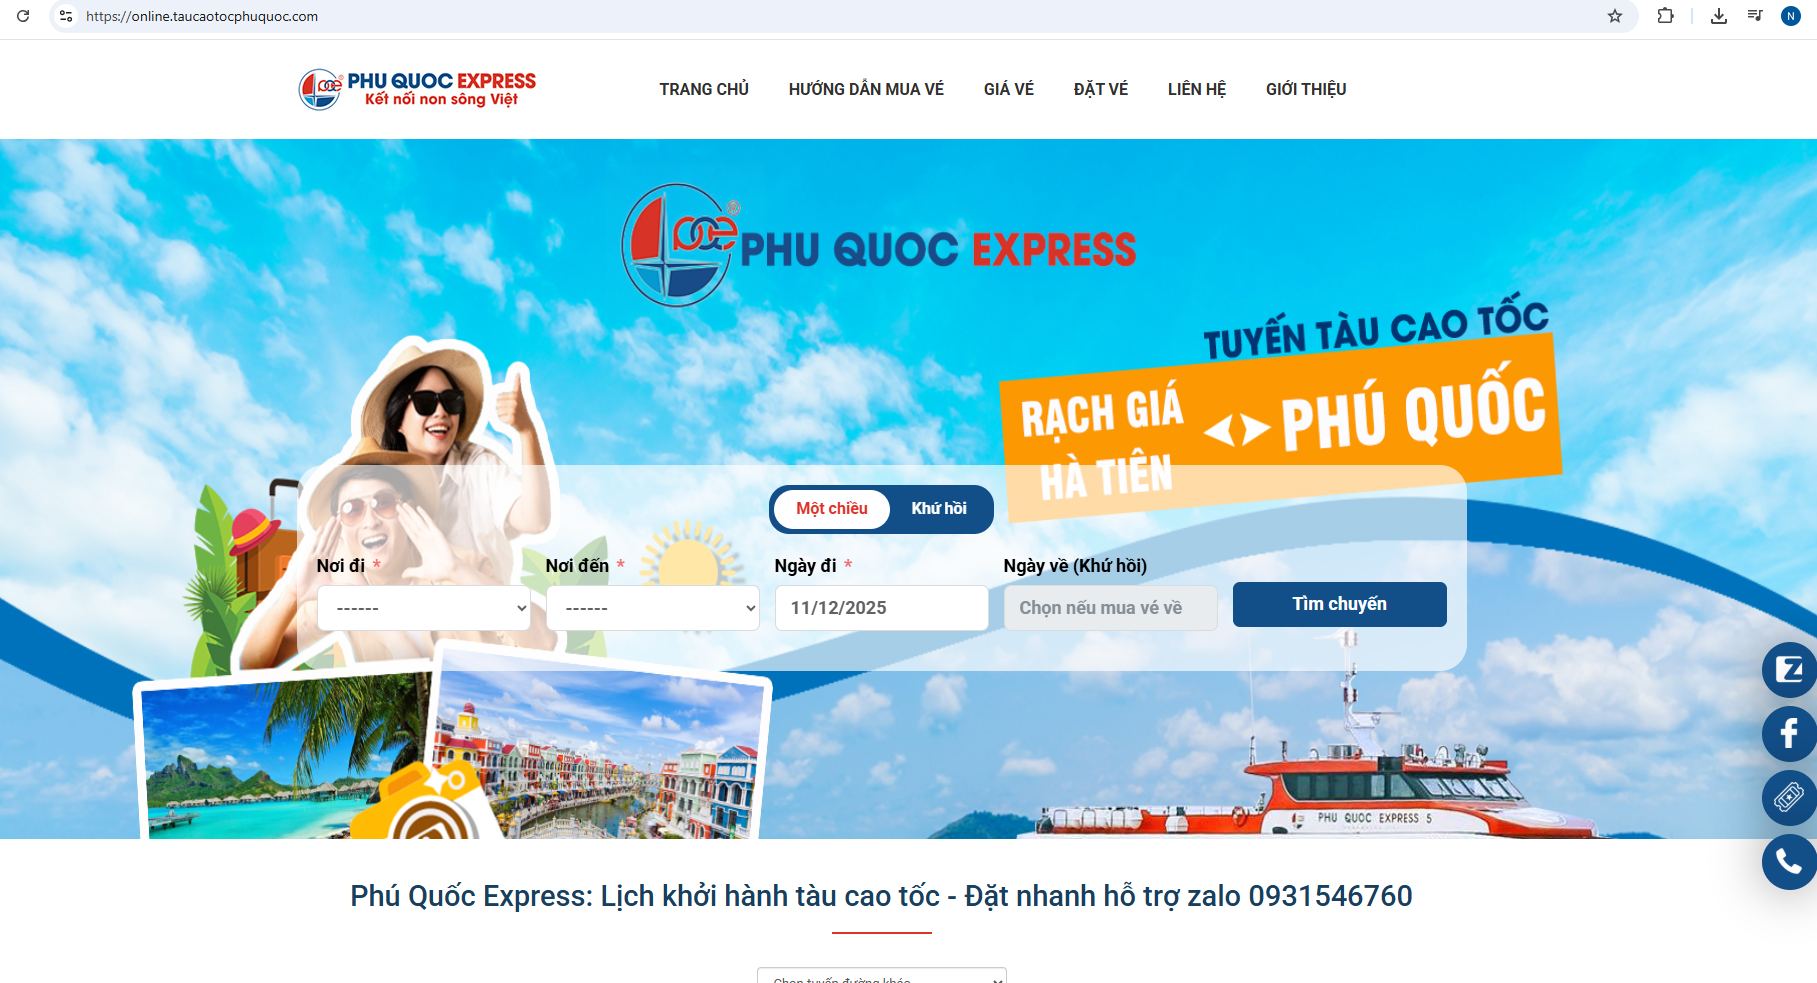The height and width of the screenshot is (983, 1817).
Task: Click the ticket floating icon
Action: click(x=1789, y=798)
